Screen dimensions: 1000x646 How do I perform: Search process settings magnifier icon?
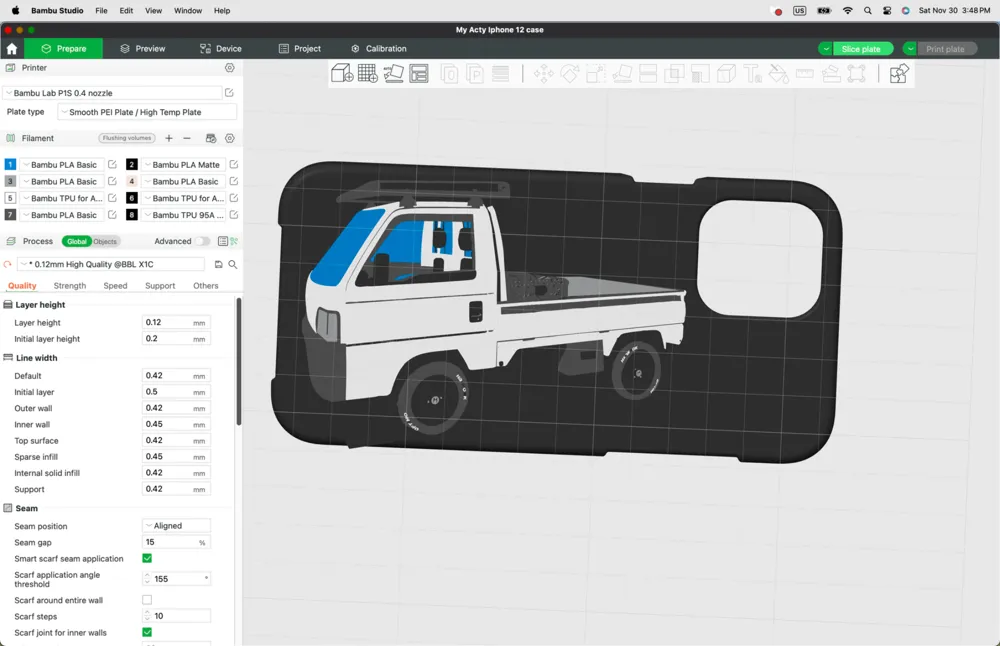pos(233,264)
